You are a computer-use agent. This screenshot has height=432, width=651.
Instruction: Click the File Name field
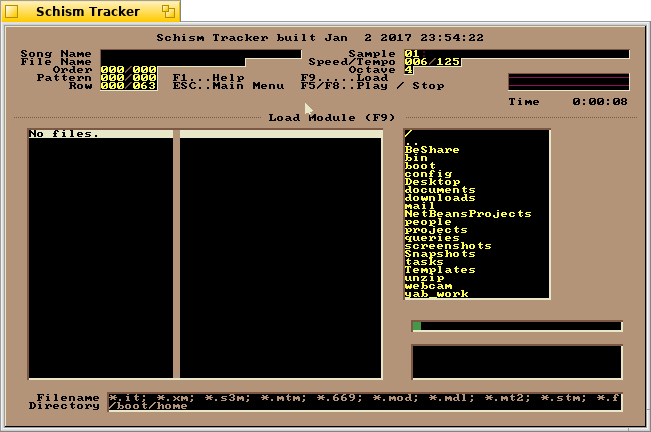[173, 62]
